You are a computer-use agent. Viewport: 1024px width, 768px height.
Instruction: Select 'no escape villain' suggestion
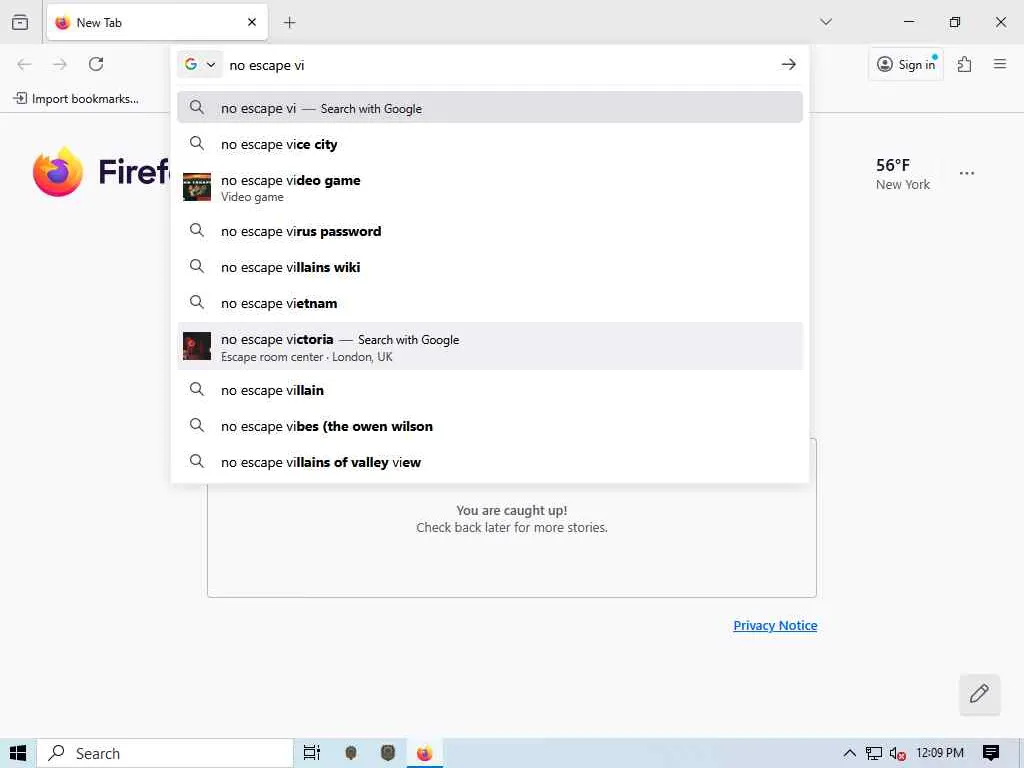coord(490,390)
